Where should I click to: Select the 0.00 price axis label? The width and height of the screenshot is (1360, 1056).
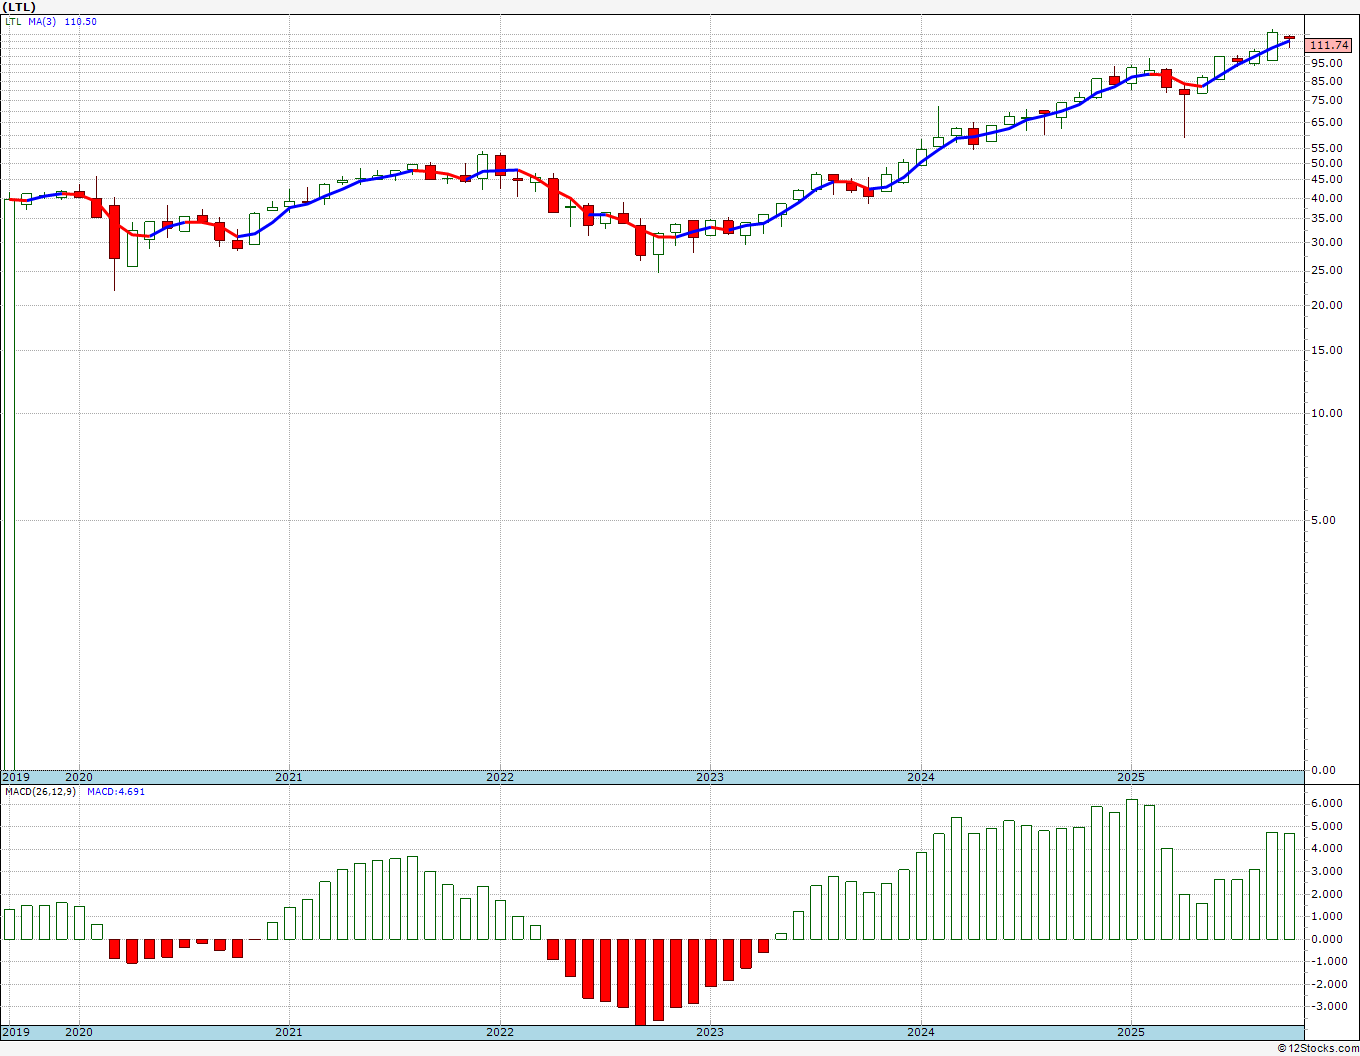[1322, 770]
